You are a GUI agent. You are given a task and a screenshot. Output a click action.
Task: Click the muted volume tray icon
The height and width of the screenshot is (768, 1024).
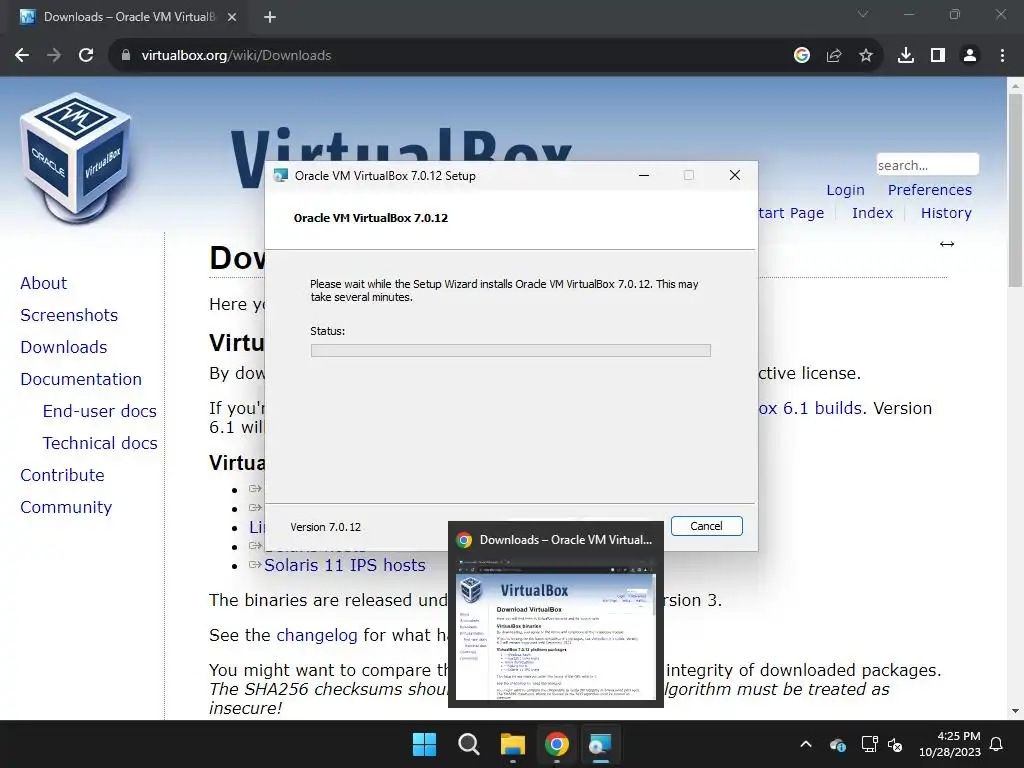coord(895,744)
